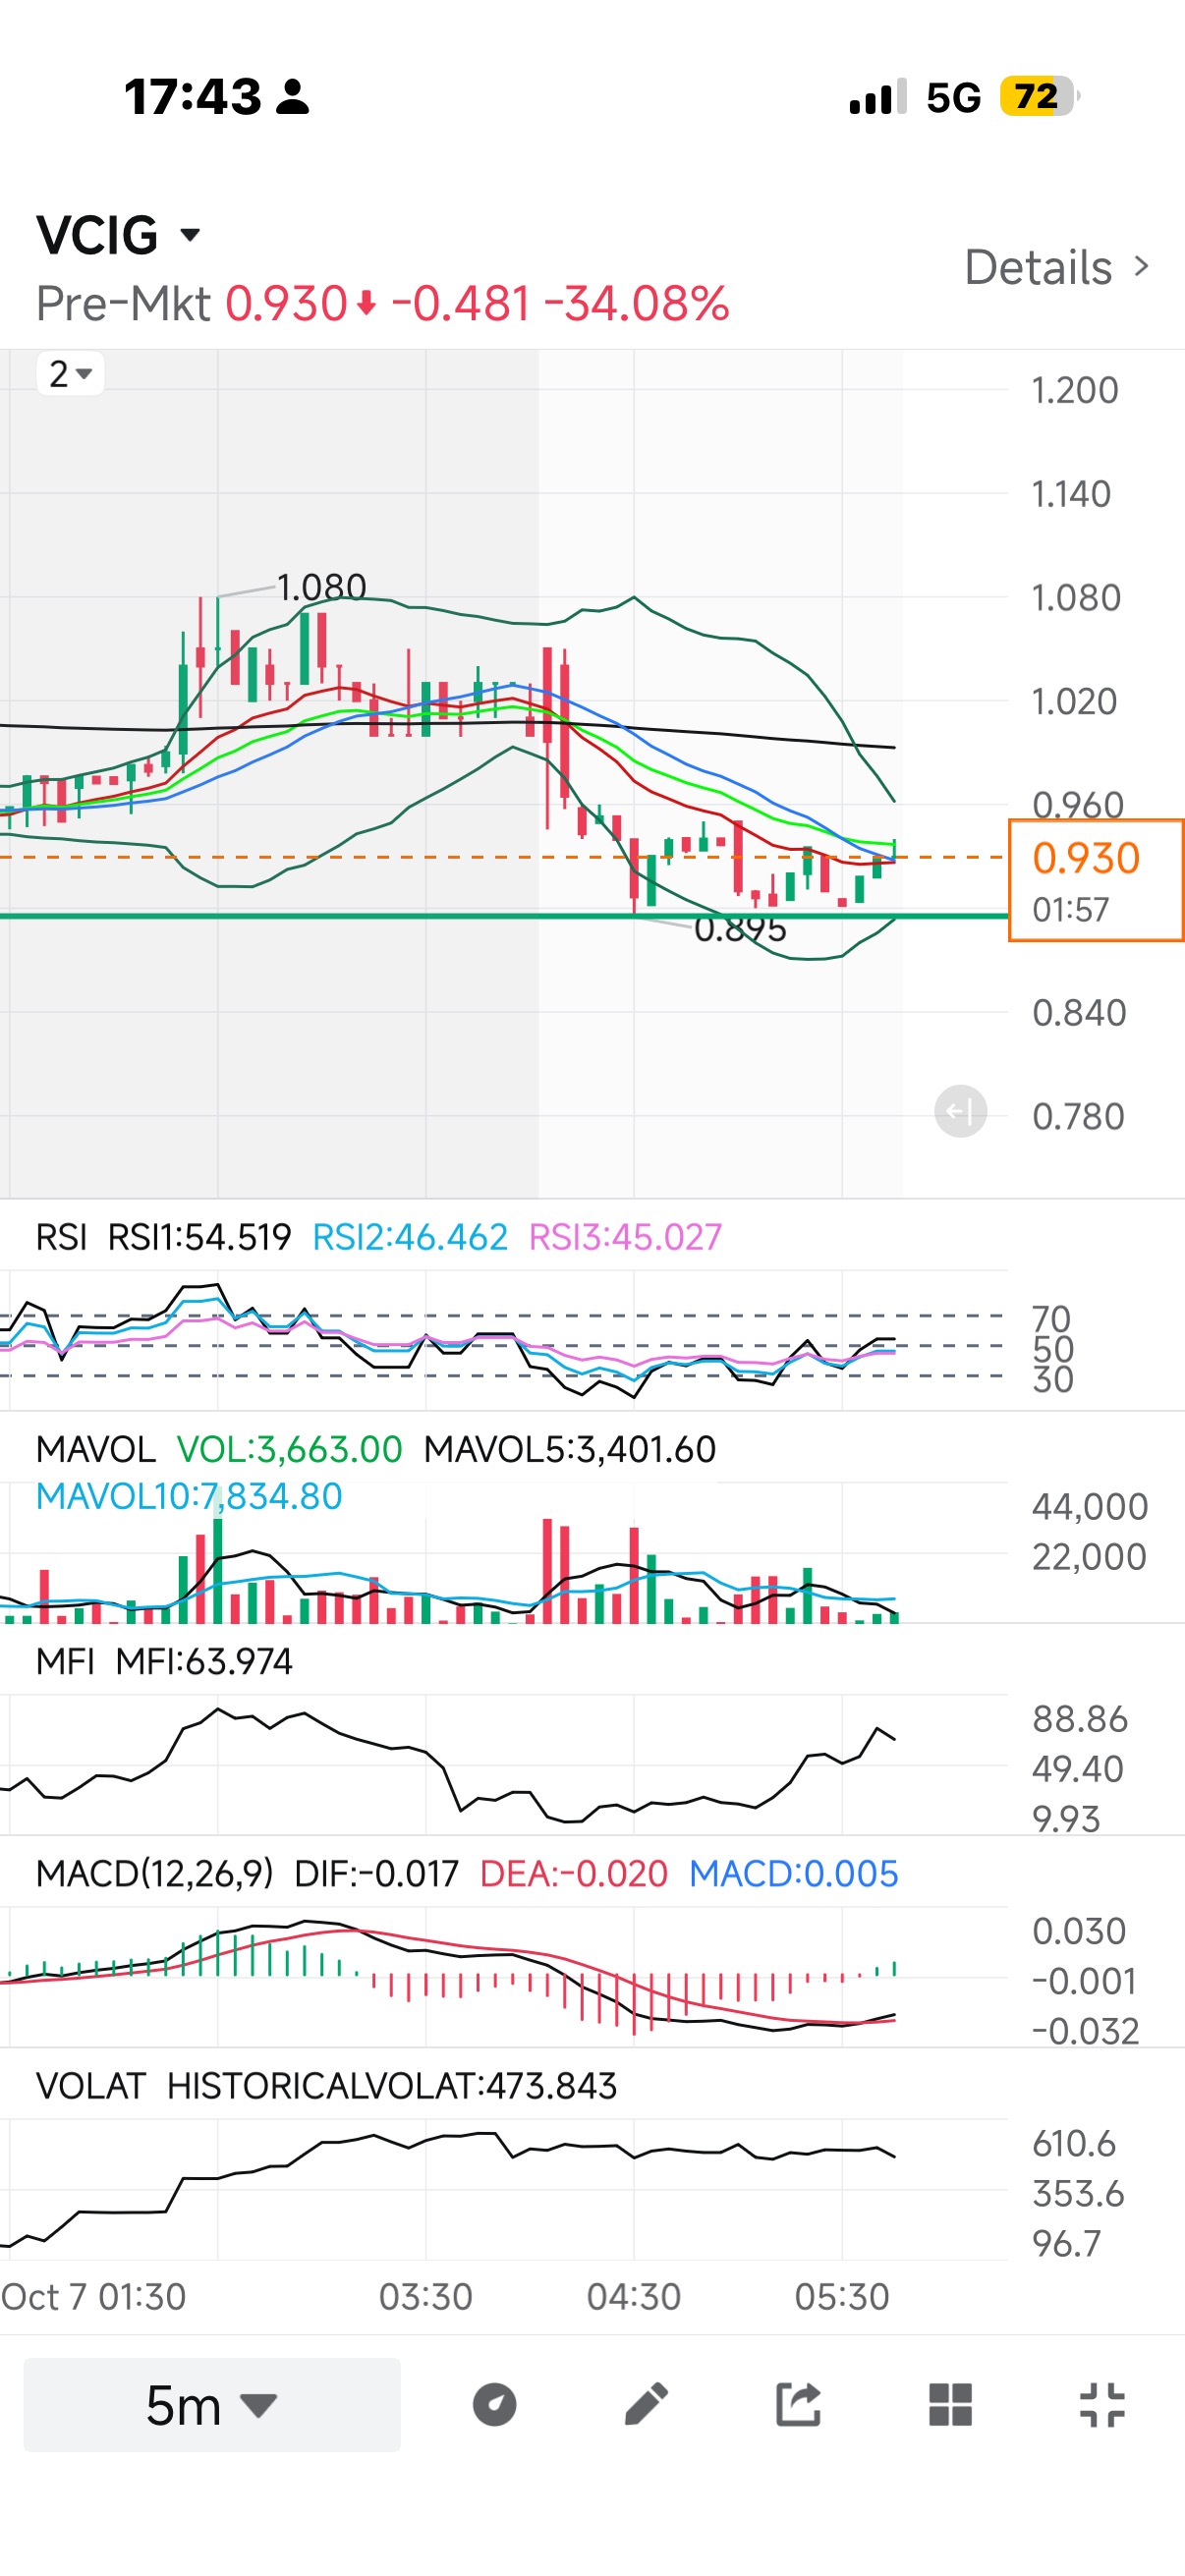
Task: Open the four-square layout grid icon
Action: click(x=950, y=2404)
